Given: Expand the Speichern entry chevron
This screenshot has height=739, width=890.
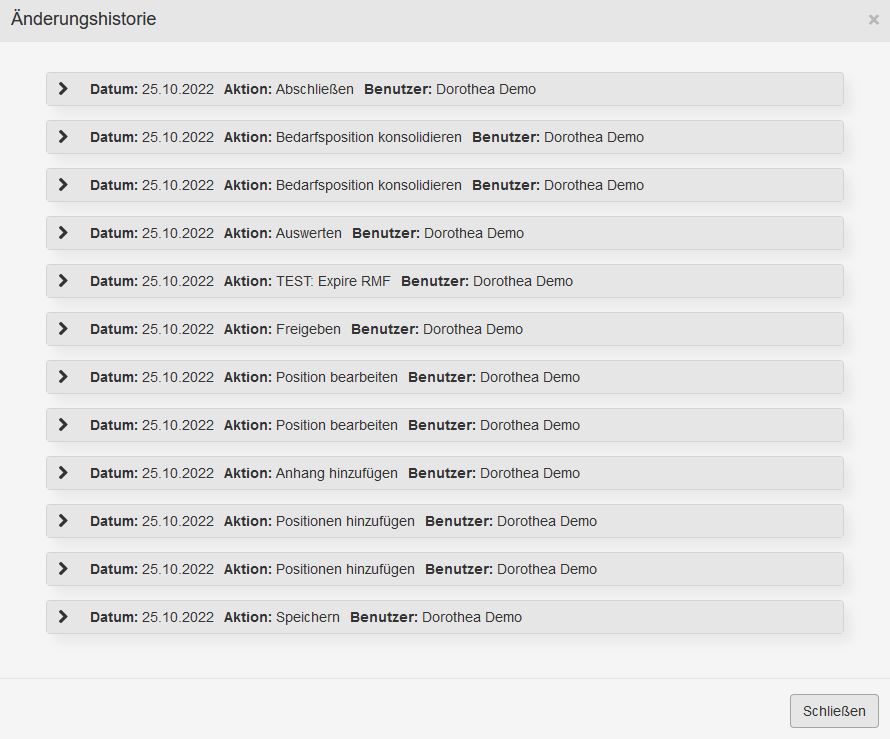Looking at the screenshot, I should tap(63, 616).
